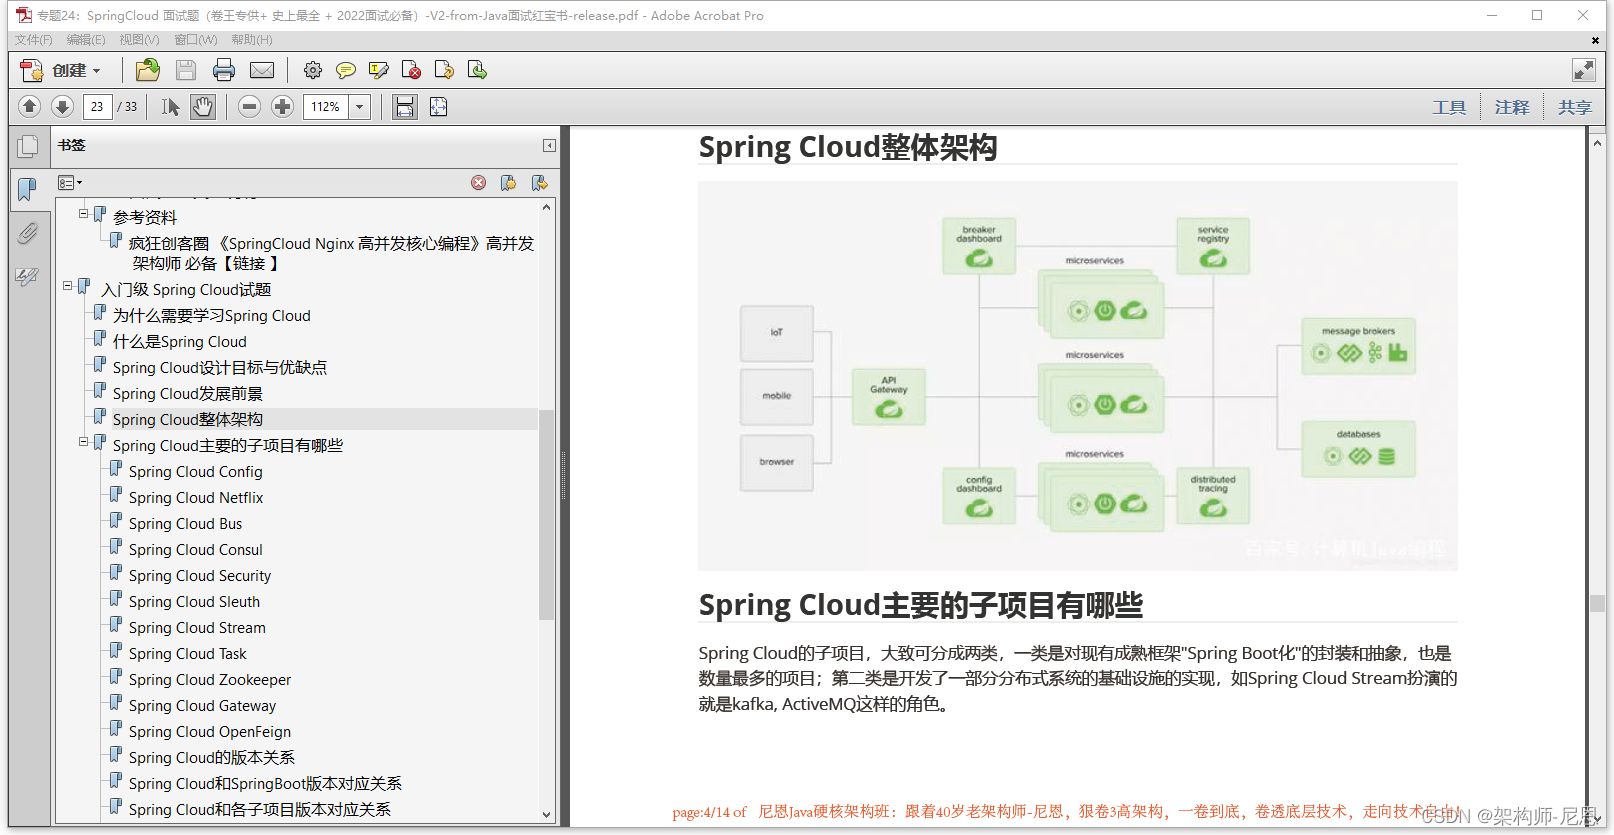Select bookmark Spring Cloud Task

point(187,654)
